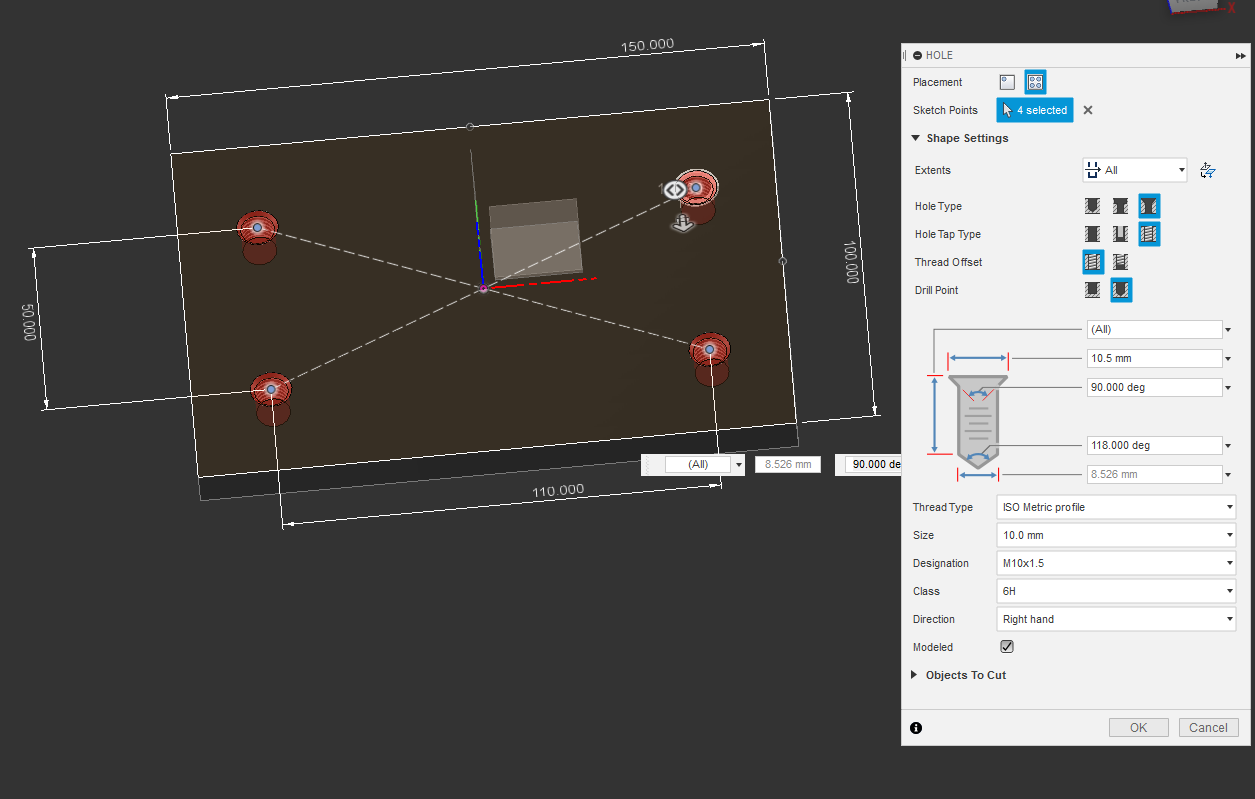The image size is (1255, 799).
Task: Open the Direction 'Right hand' dropdown
Action: coord(1116,619)
